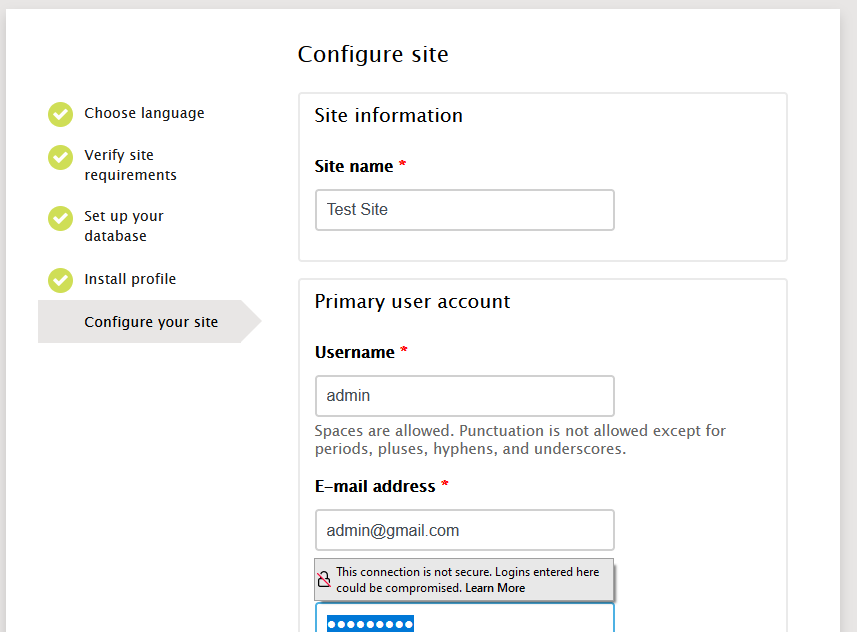Select the E-mail address input field
The height and width of the screenshot is (632, 857).
464,530
